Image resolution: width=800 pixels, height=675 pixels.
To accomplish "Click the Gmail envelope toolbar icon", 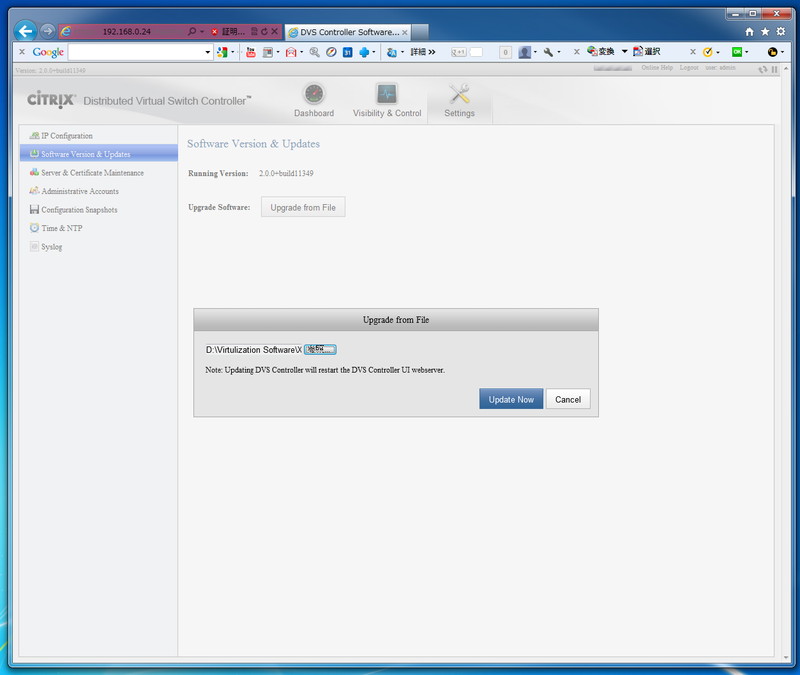I will point(291,52).
